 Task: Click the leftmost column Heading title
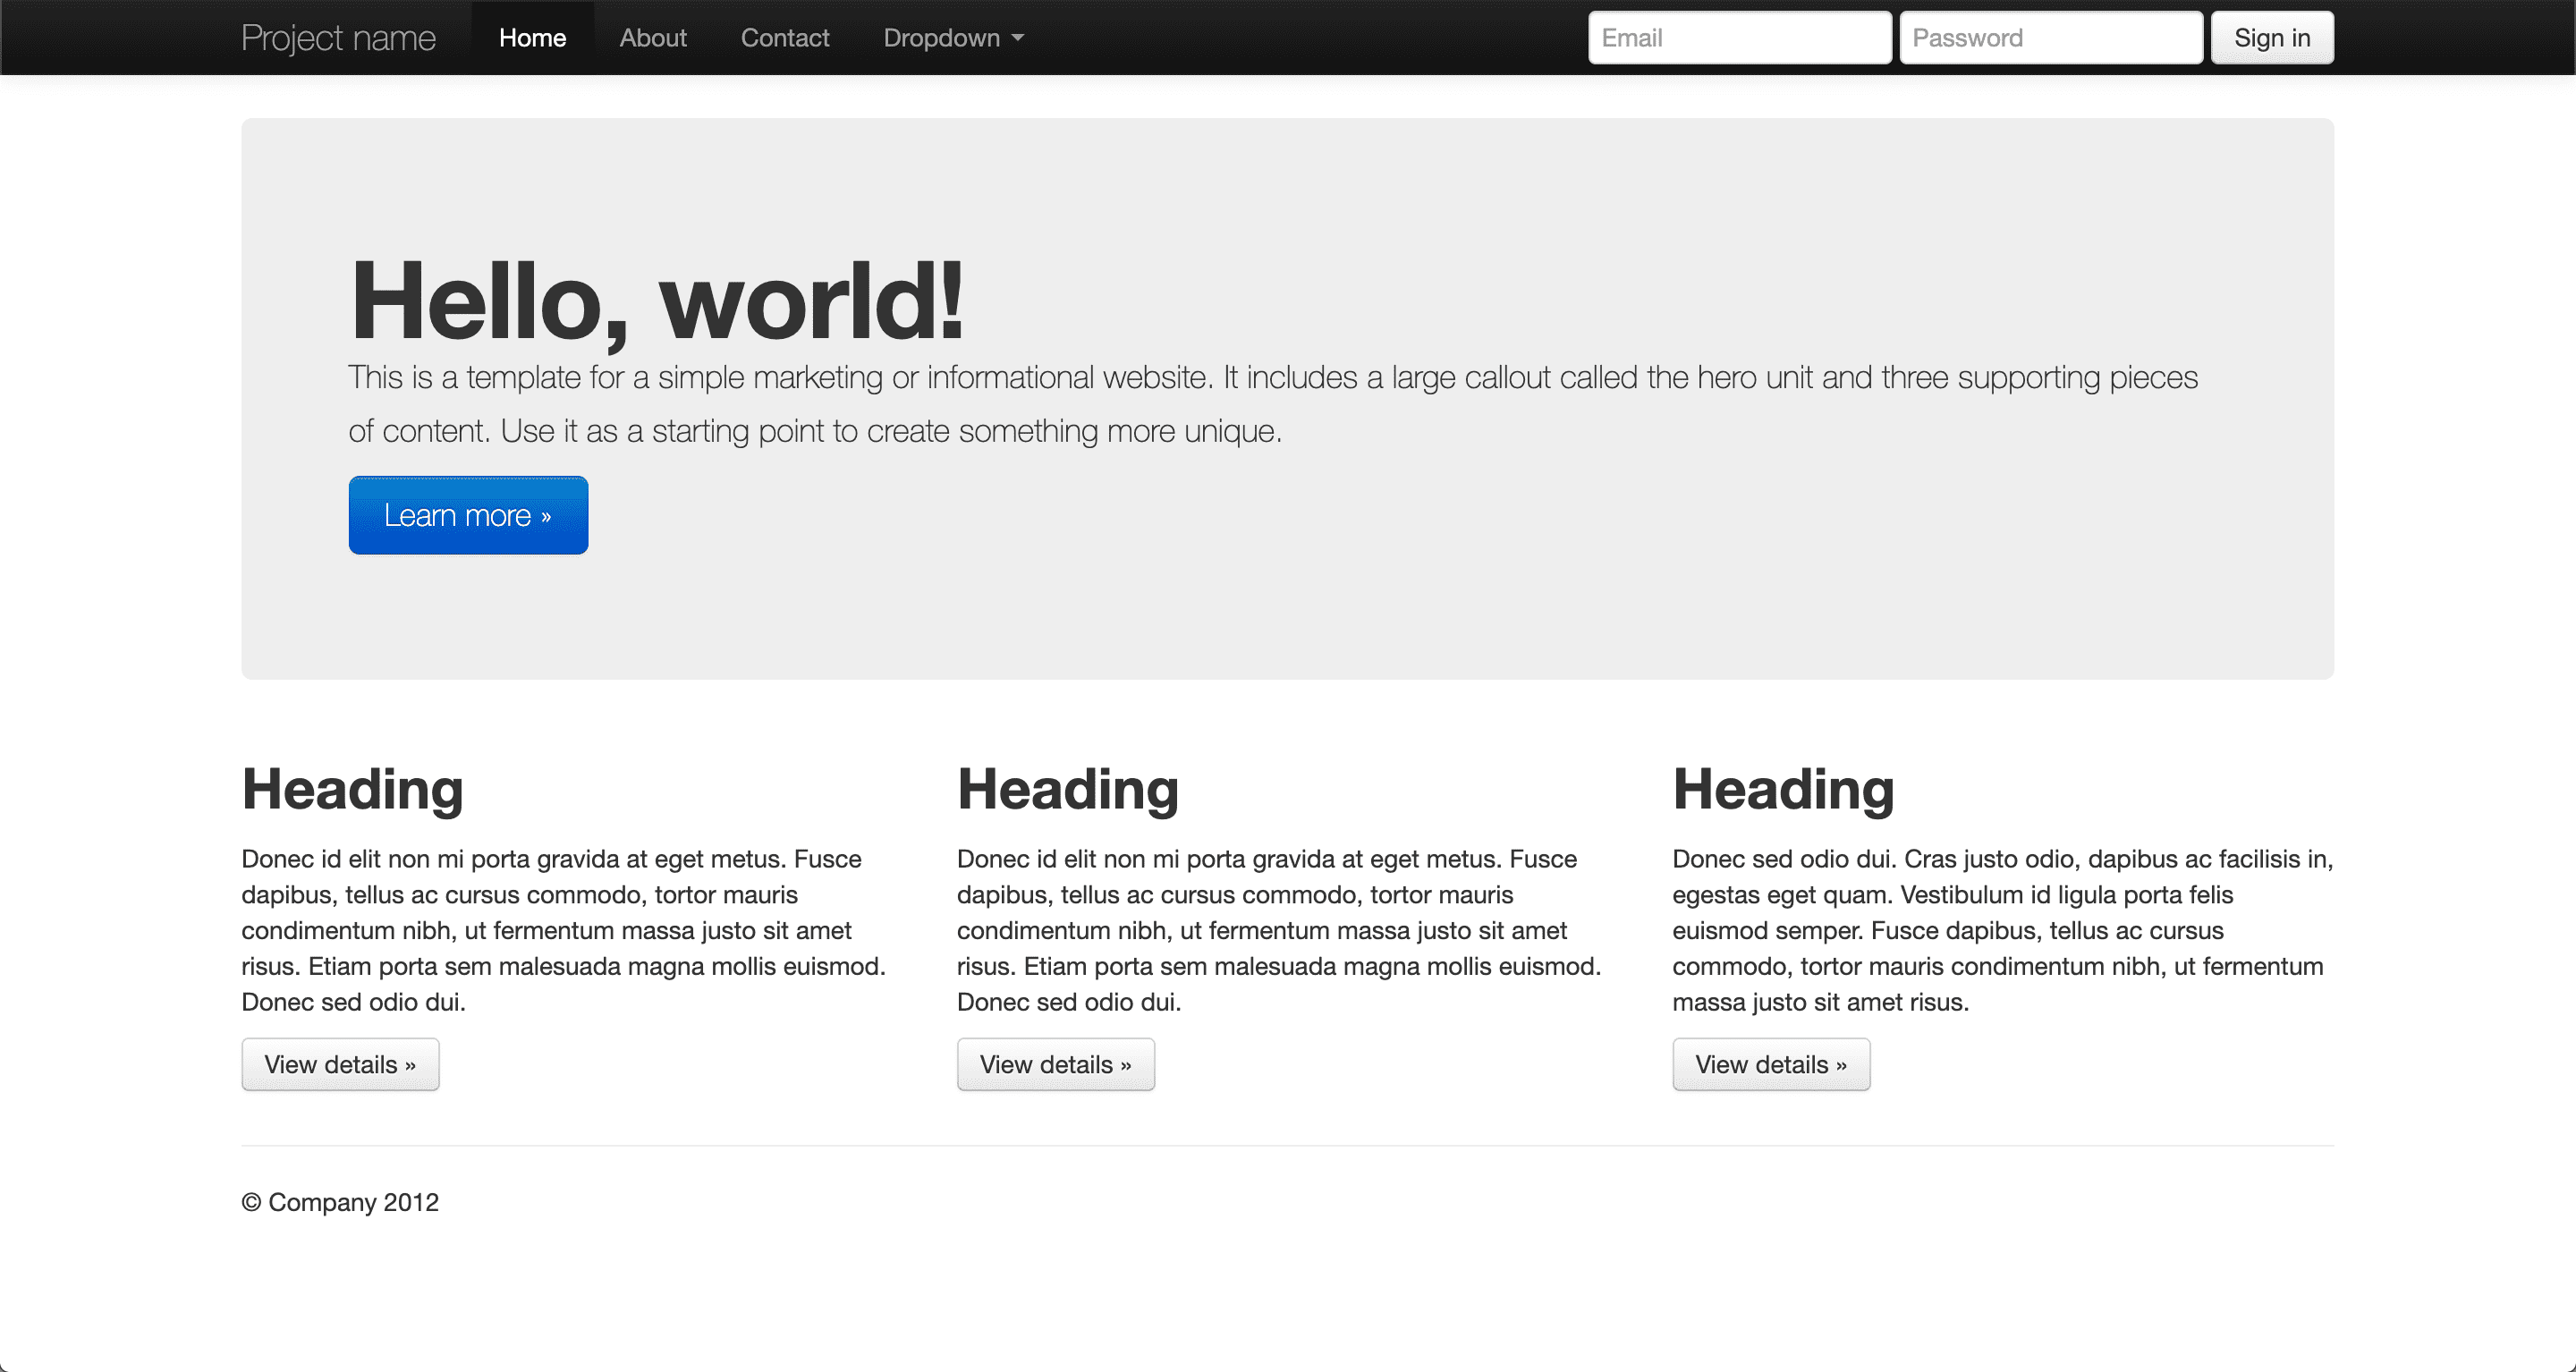coord(352,789)
